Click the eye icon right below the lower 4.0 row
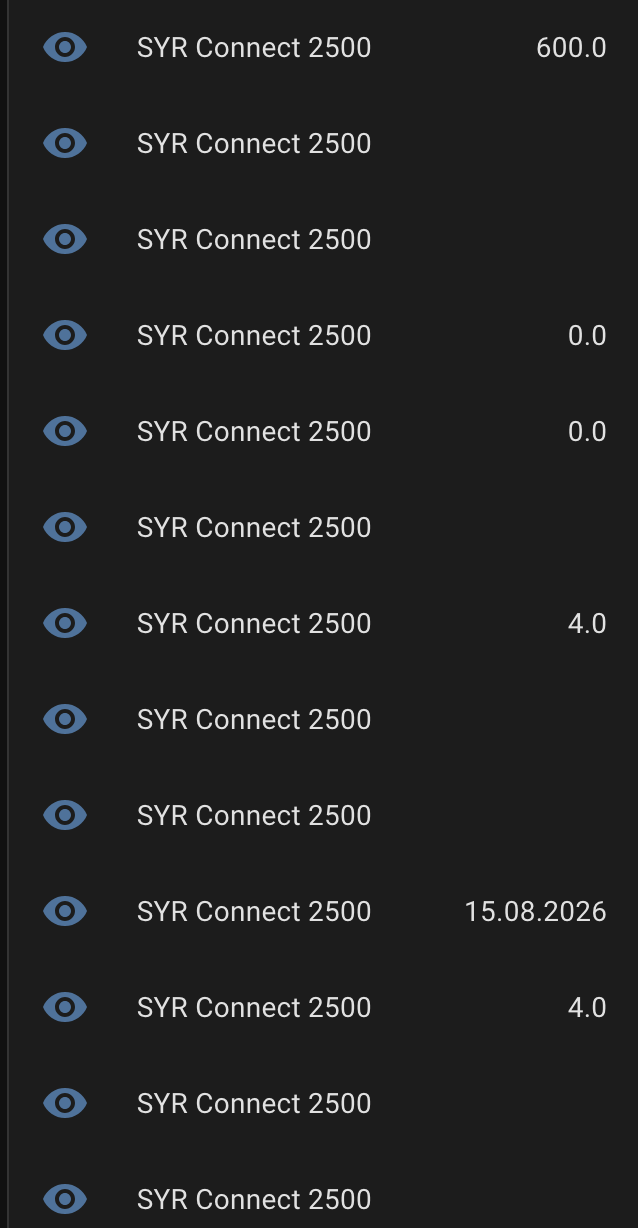 pos(65,1103)
